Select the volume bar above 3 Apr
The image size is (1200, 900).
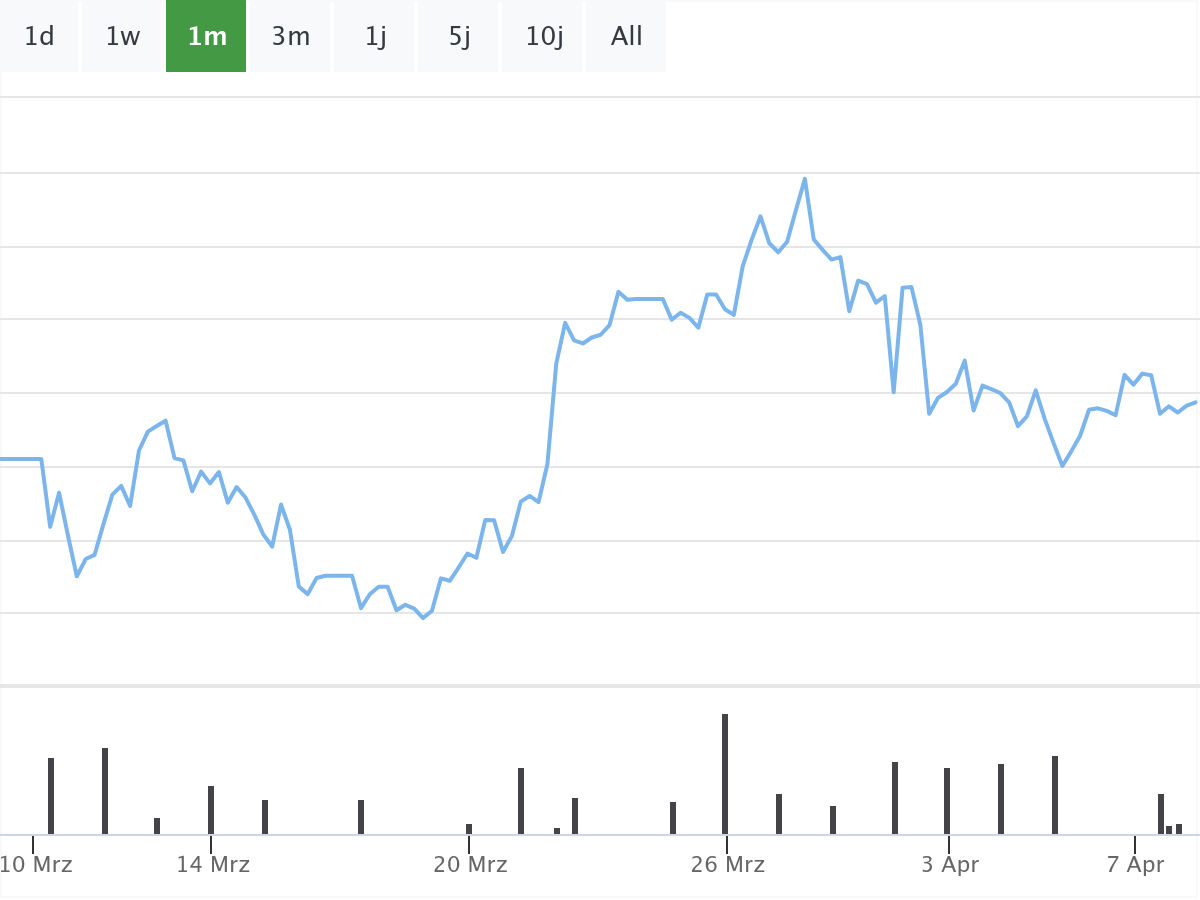[947, 801]
